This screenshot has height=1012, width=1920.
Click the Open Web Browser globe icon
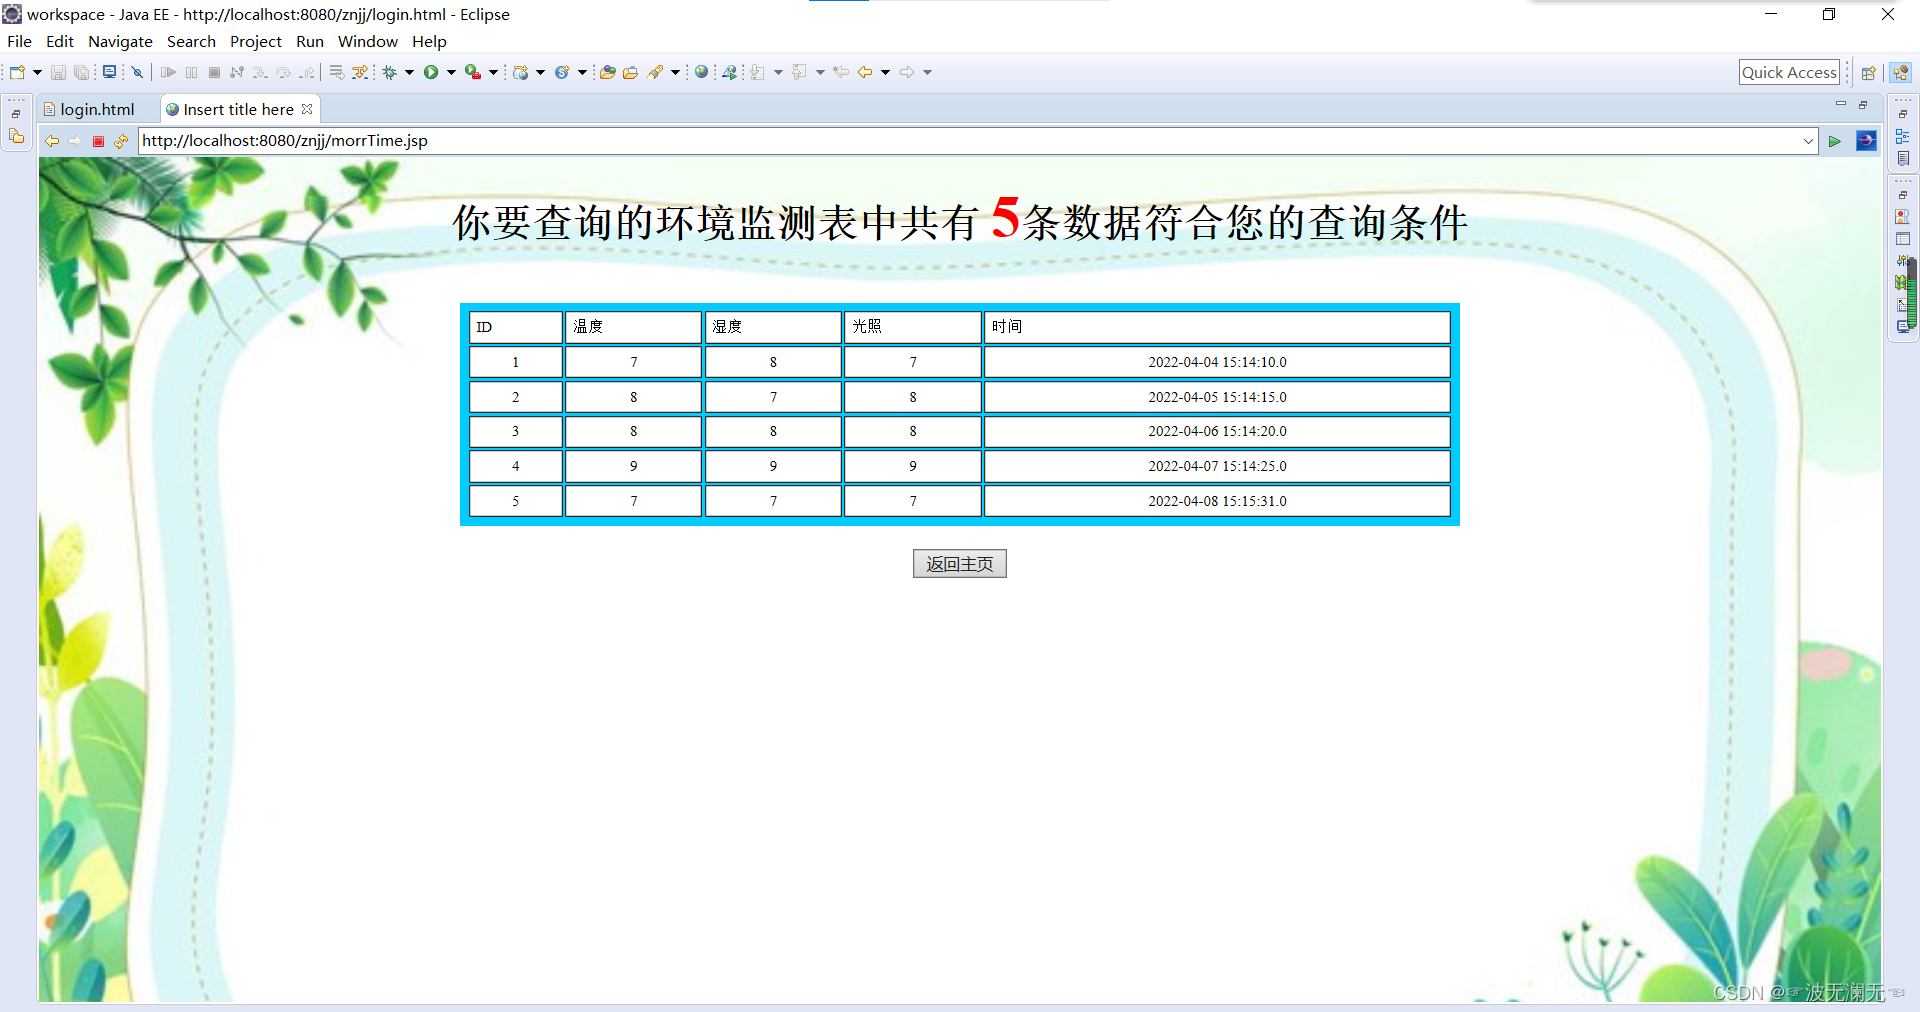point(703,72)
